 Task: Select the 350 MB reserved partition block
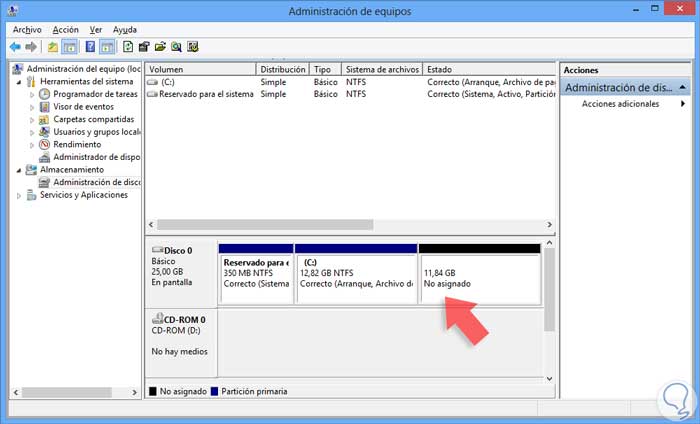(x=256, y=274)
